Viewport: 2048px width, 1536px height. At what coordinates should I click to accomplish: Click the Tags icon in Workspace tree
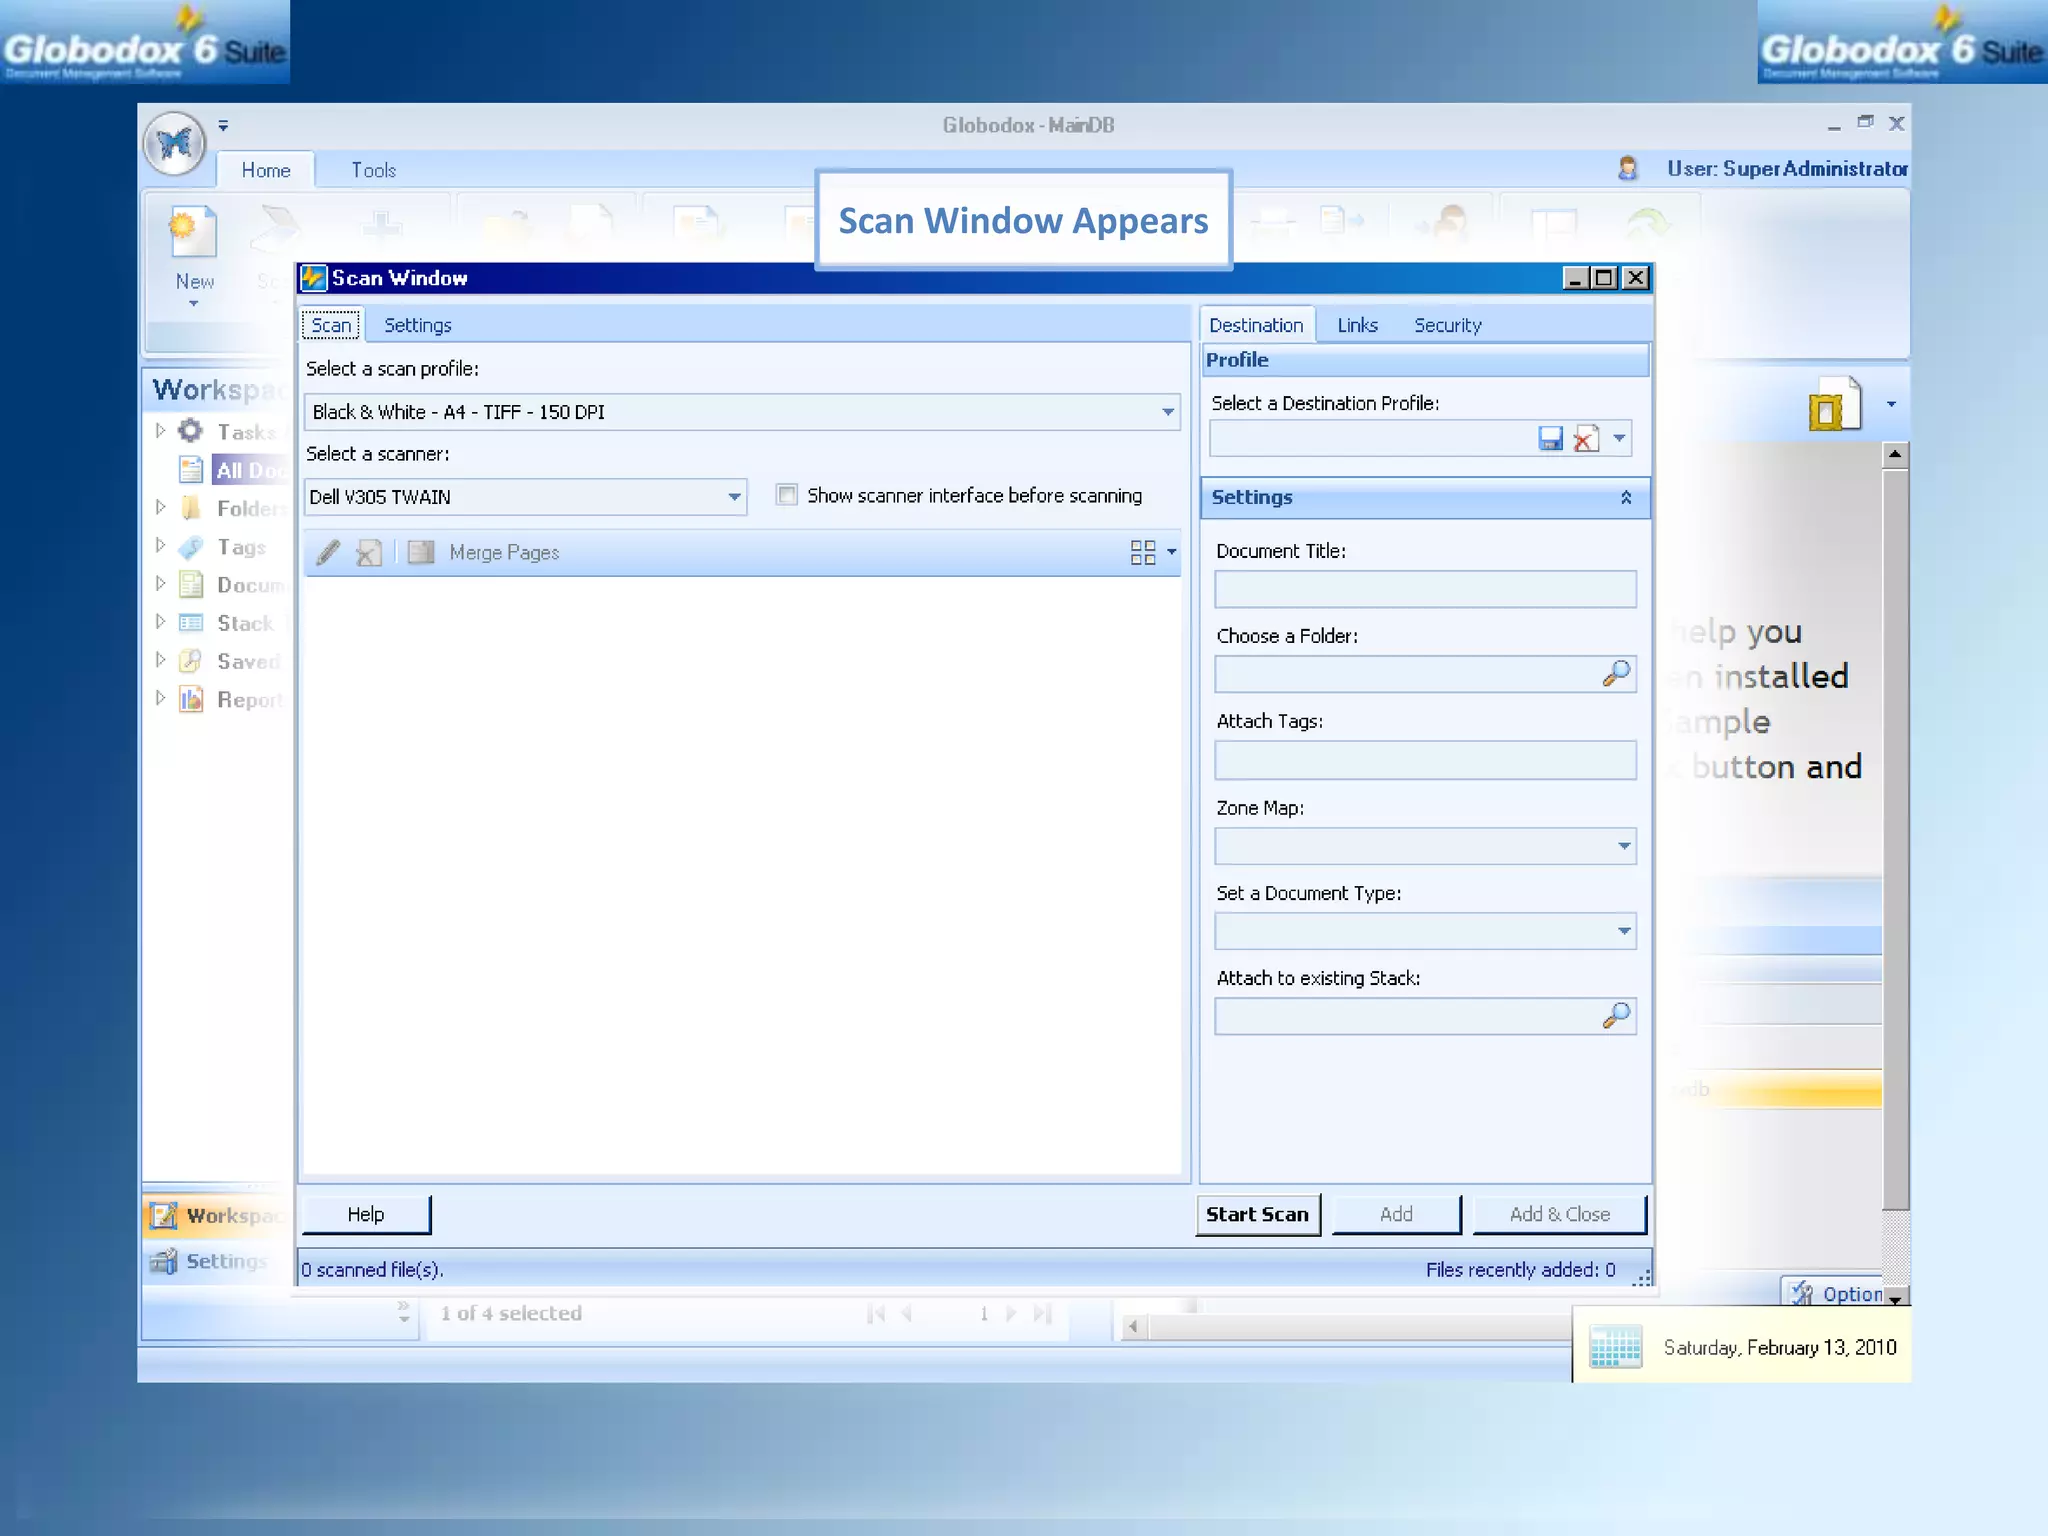[190, 547]
